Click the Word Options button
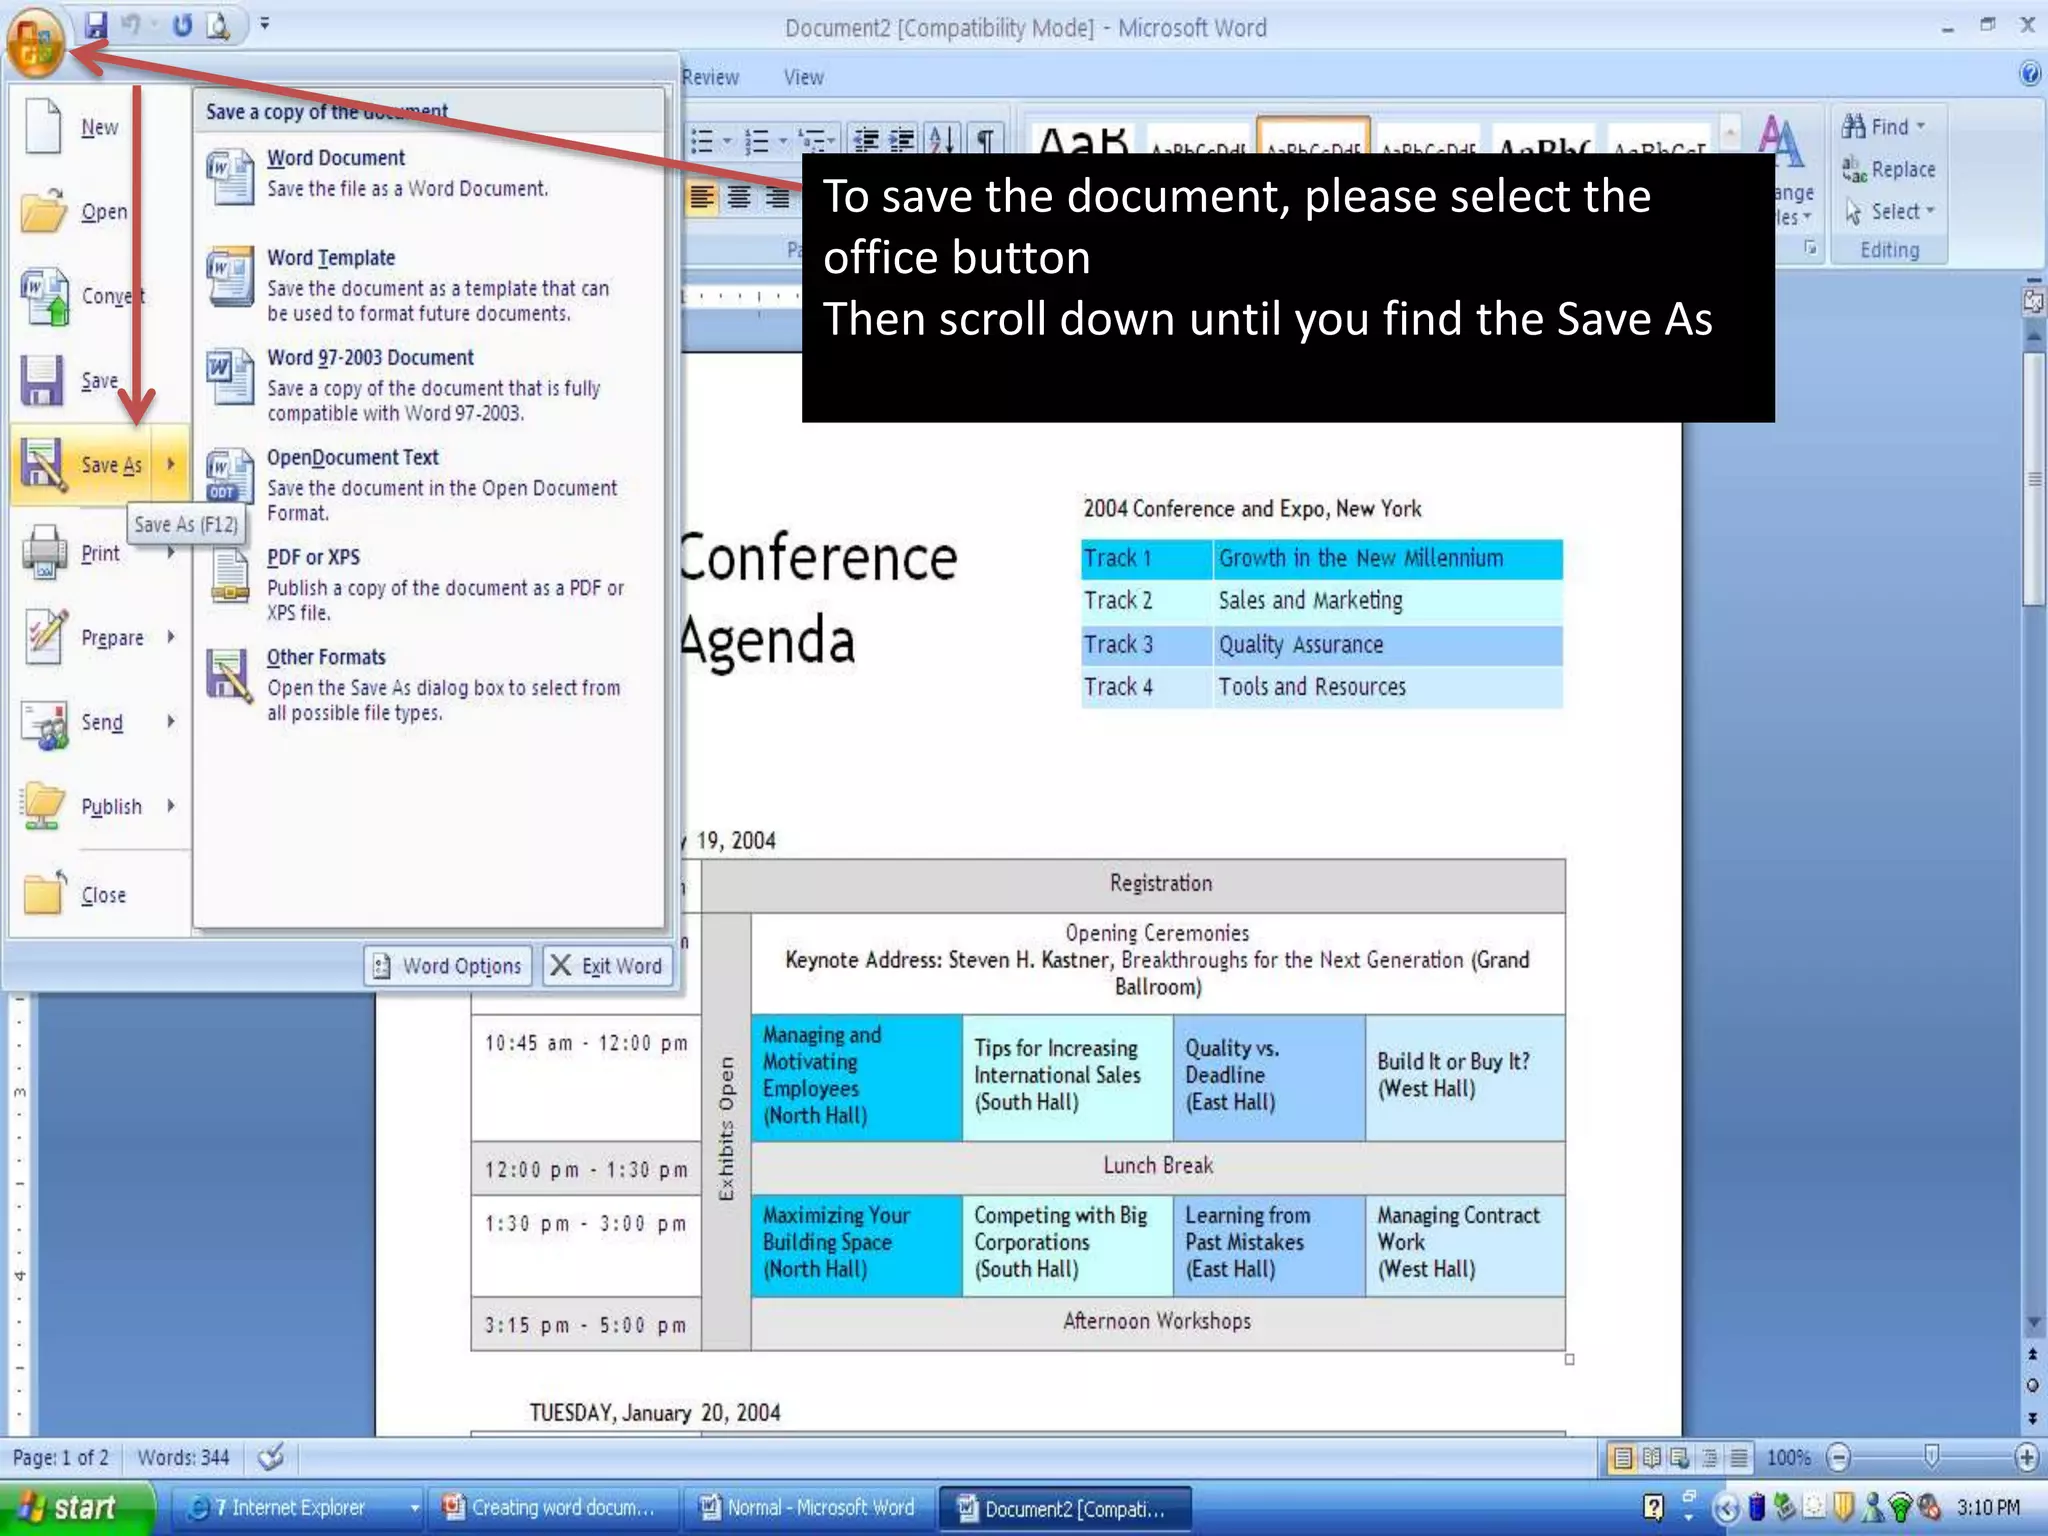 coord(448,966)
